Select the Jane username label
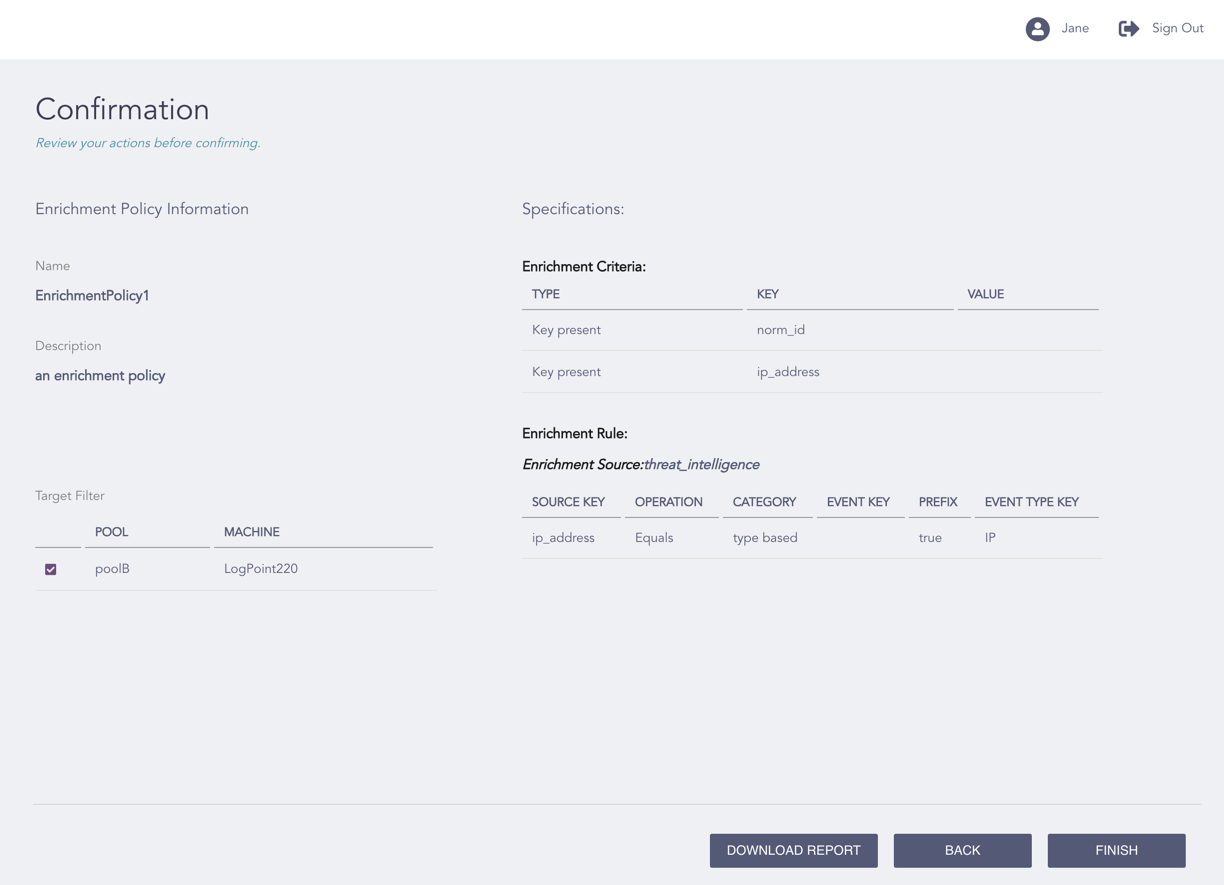1224x885 pixels. click(1075, 29)
